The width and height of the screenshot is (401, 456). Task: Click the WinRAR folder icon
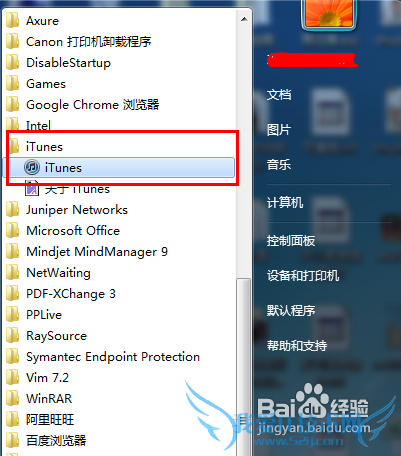click(13, 398)
